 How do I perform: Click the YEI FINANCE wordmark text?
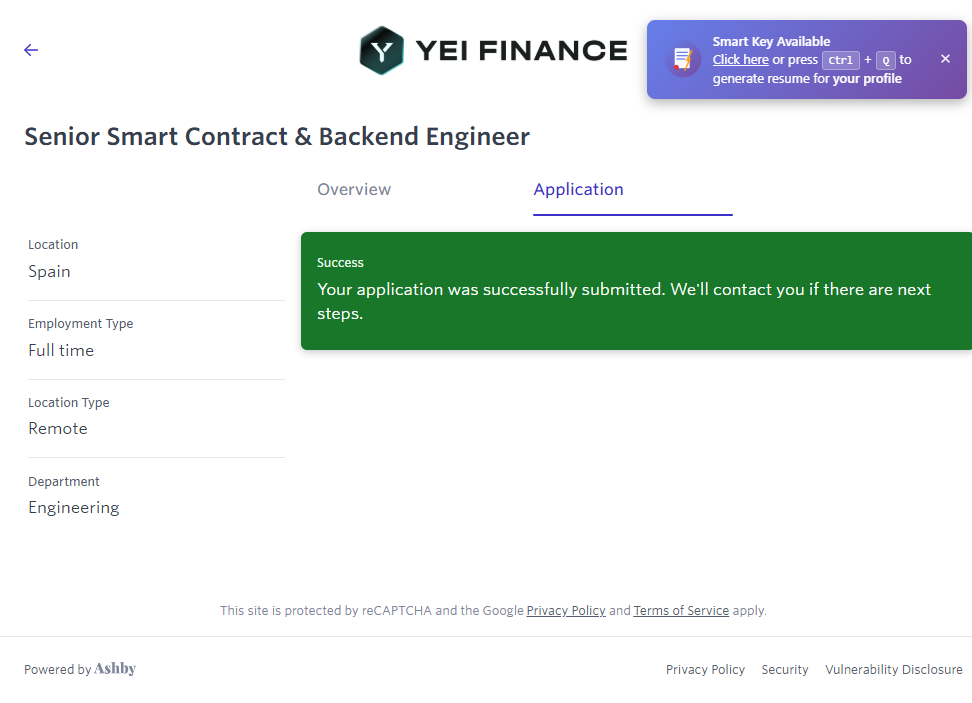click(x=521, y=51)
